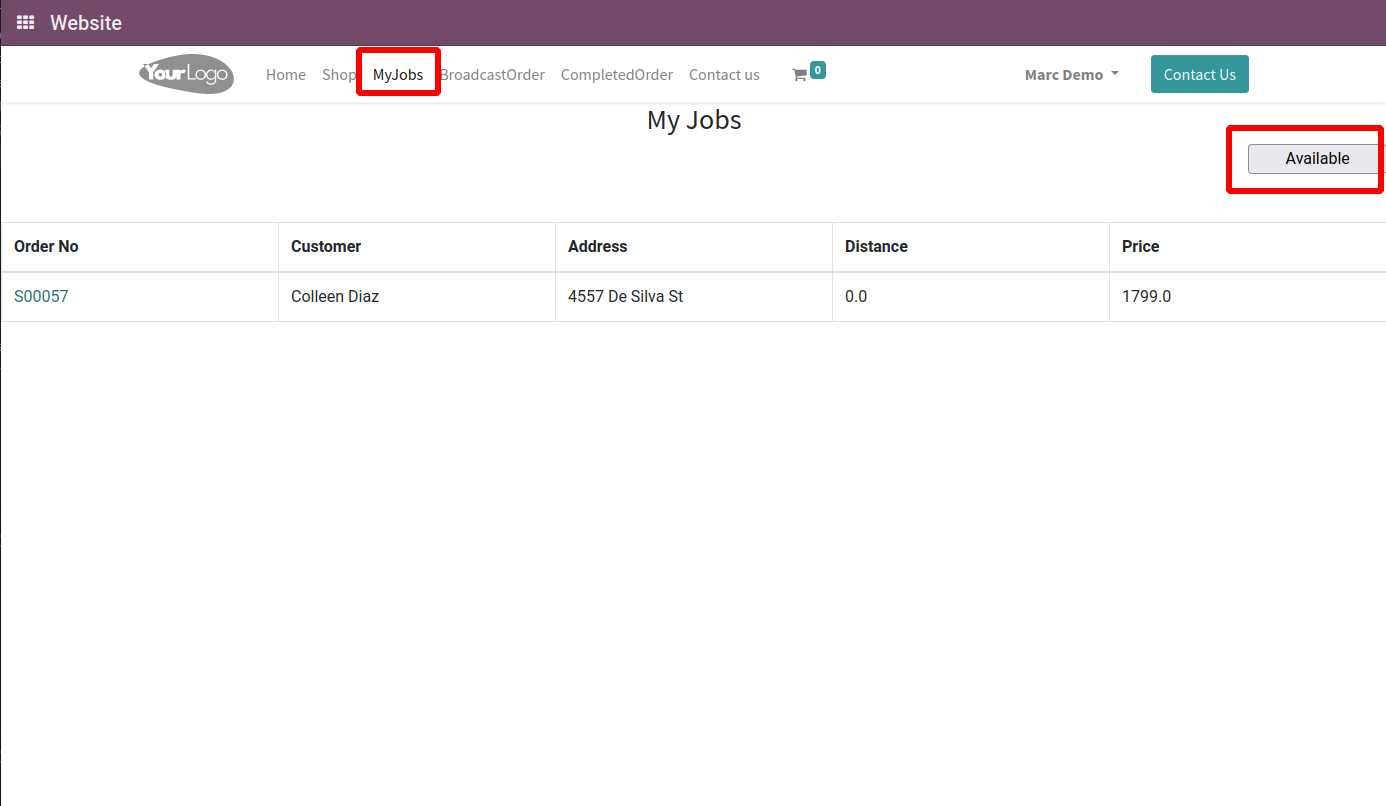Open the Shop menu item
The height and width of the screenshot is (806, 1386).
click(x=339, y=75)
